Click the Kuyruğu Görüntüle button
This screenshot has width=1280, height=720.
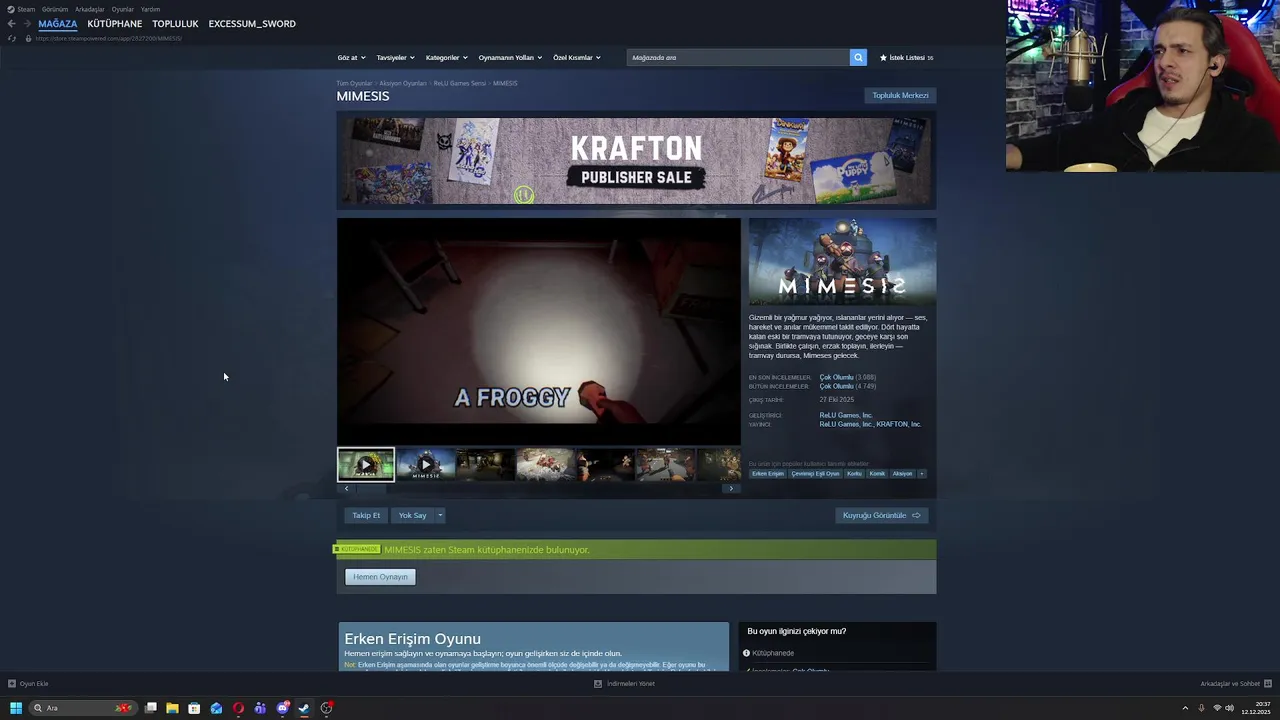coord(882,516)
